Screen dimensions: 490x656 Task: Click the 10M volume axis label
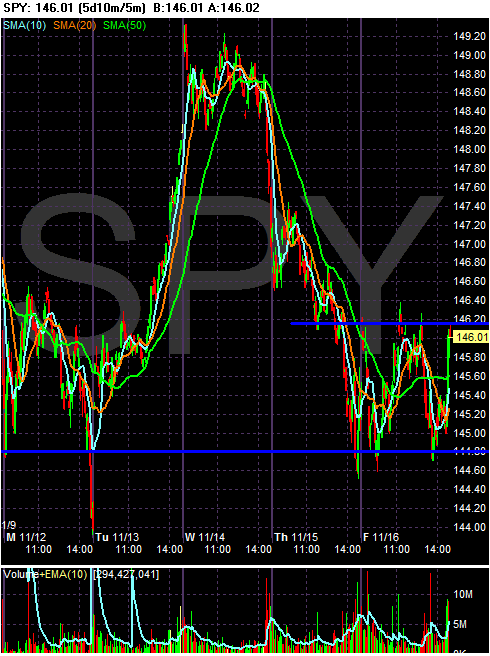click(463, 594)
